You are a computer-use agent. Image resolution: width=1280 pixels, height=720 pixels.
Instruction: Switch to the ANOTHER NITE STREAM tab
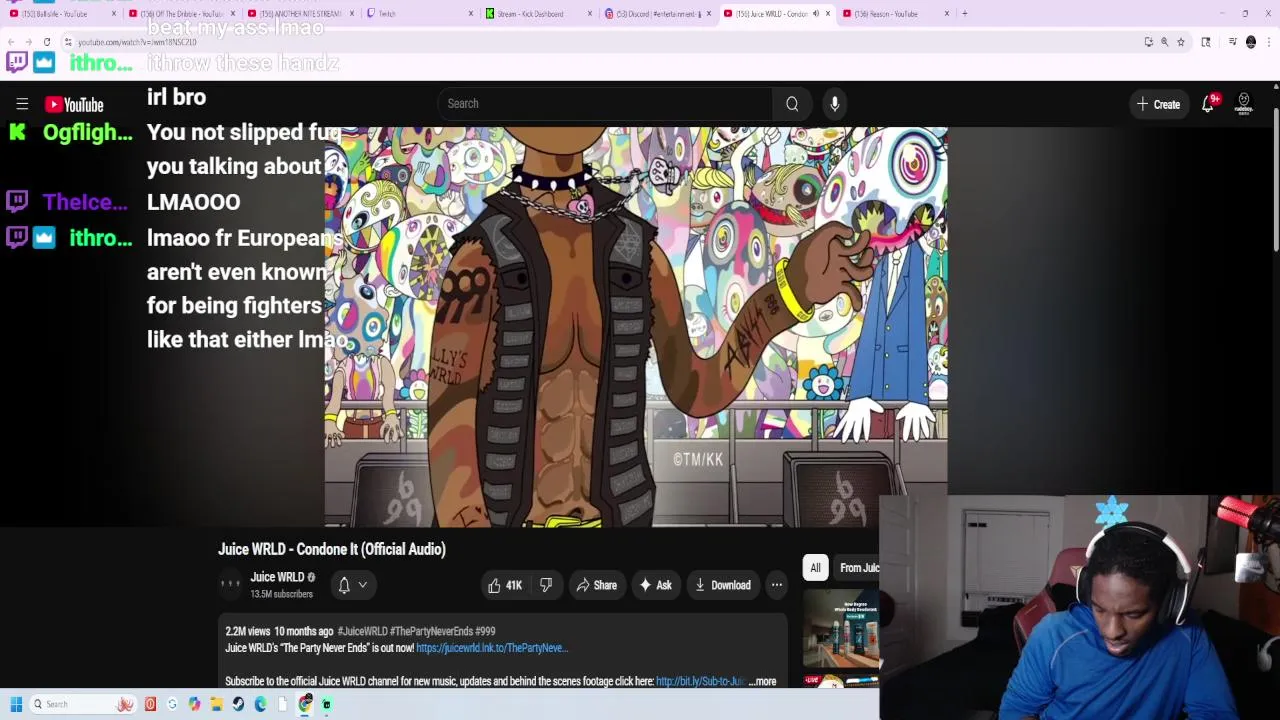click(x=299, y=13)
